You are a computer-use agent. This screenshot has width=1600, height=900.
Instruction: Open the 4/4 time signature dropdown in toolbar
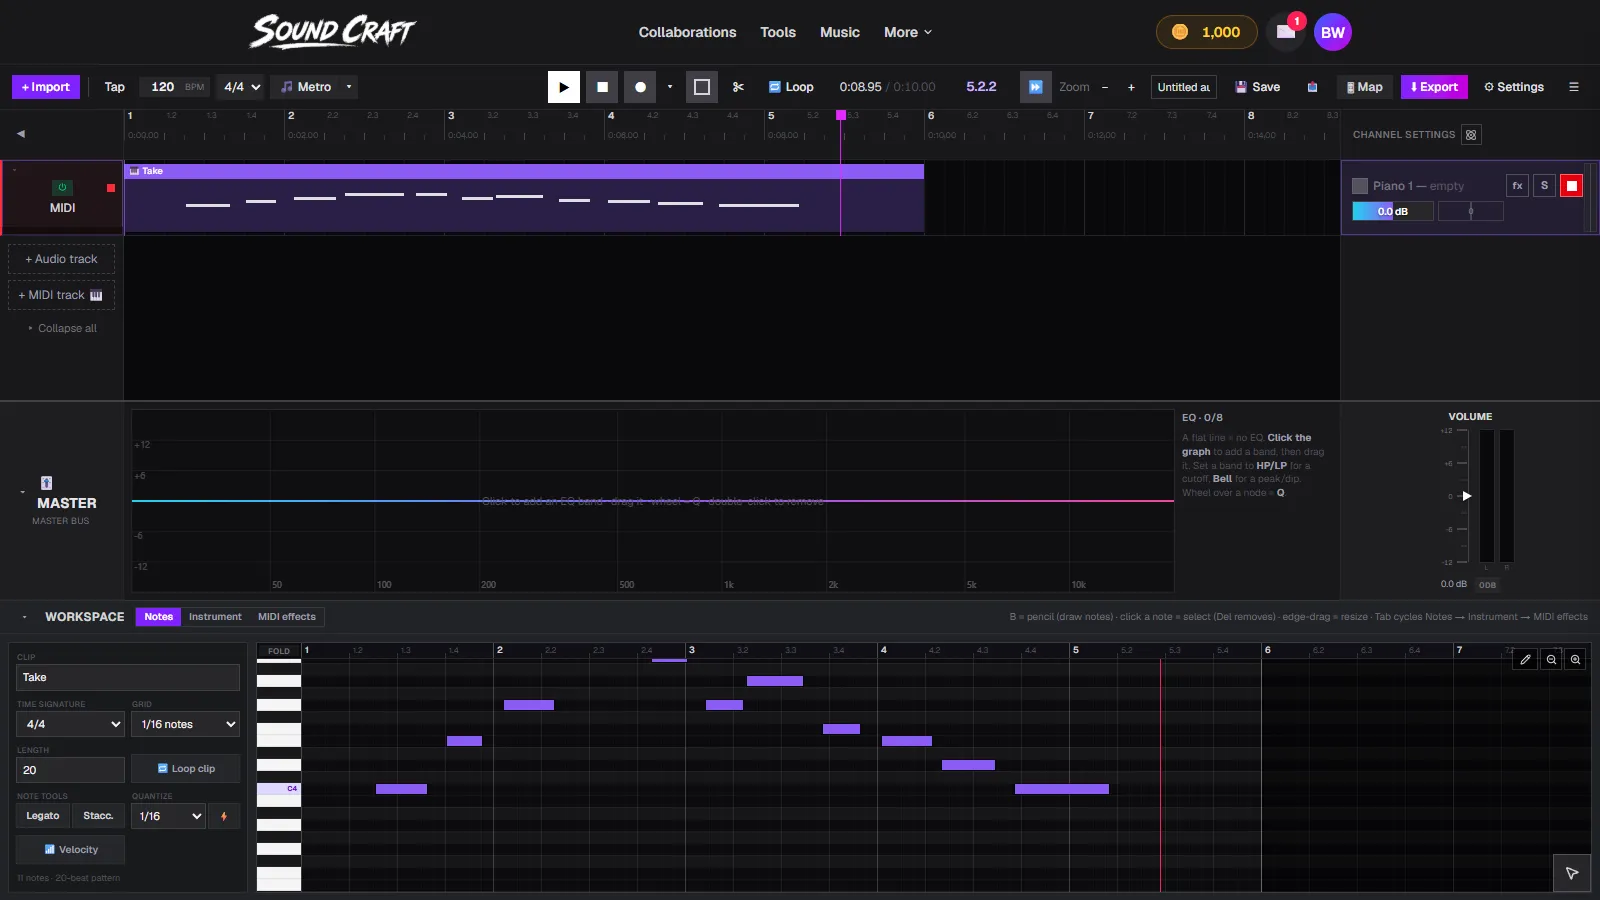[242, 87]
